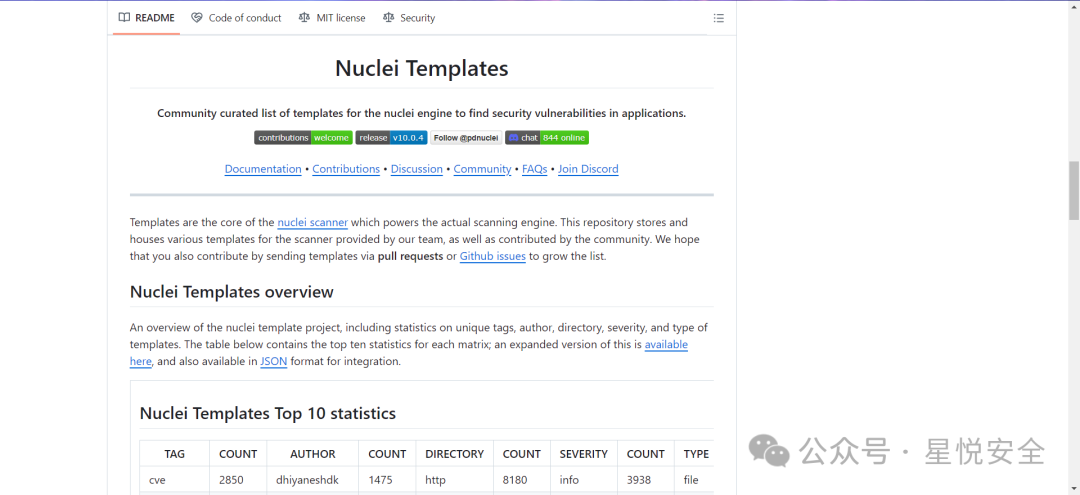Open the Documentation link

(x=263, y=169)
